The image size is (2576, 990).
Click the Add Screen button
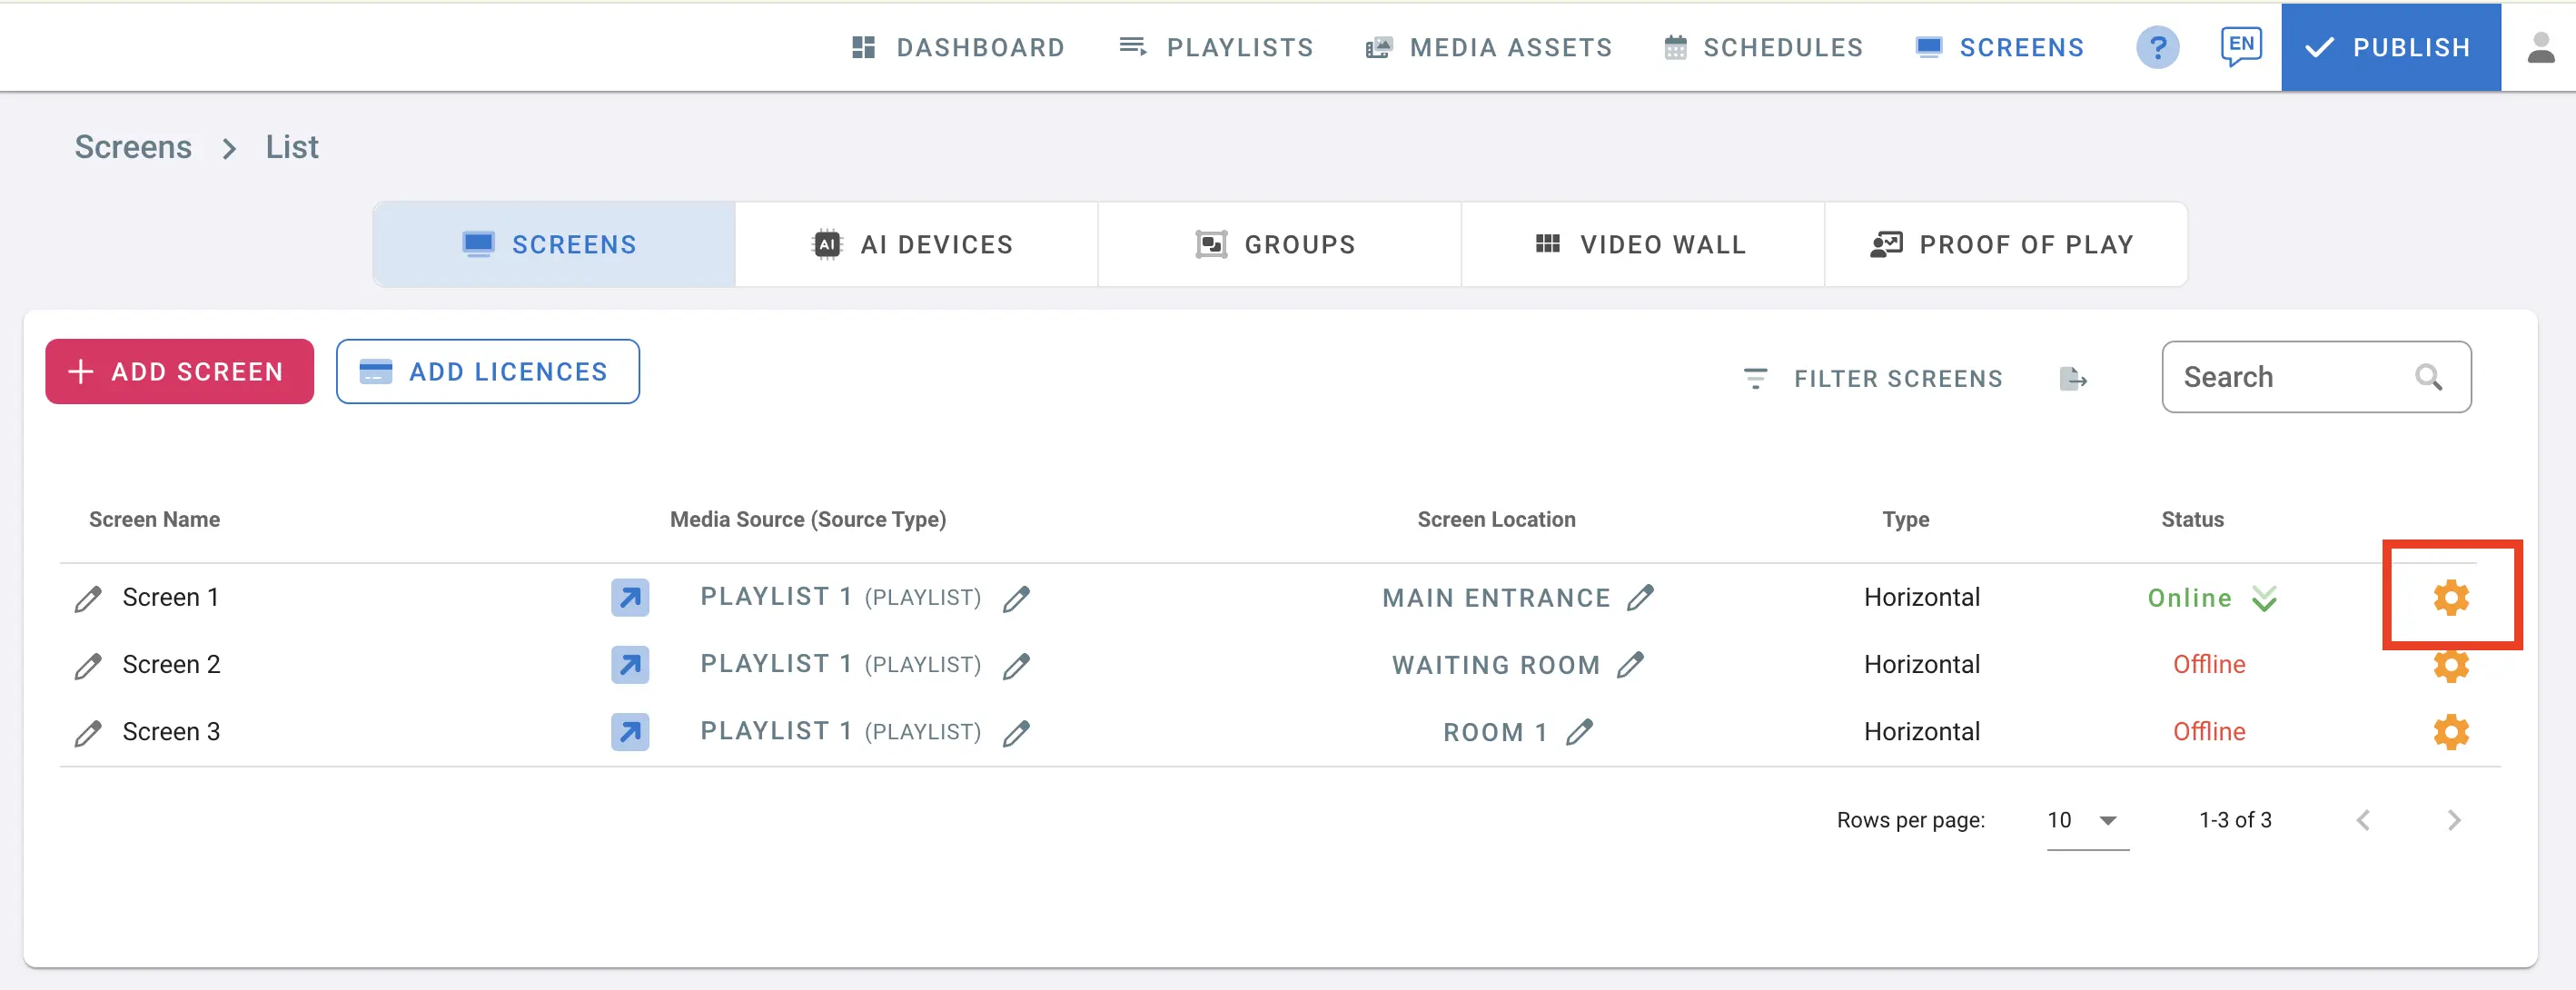click(x=179, y=372)
